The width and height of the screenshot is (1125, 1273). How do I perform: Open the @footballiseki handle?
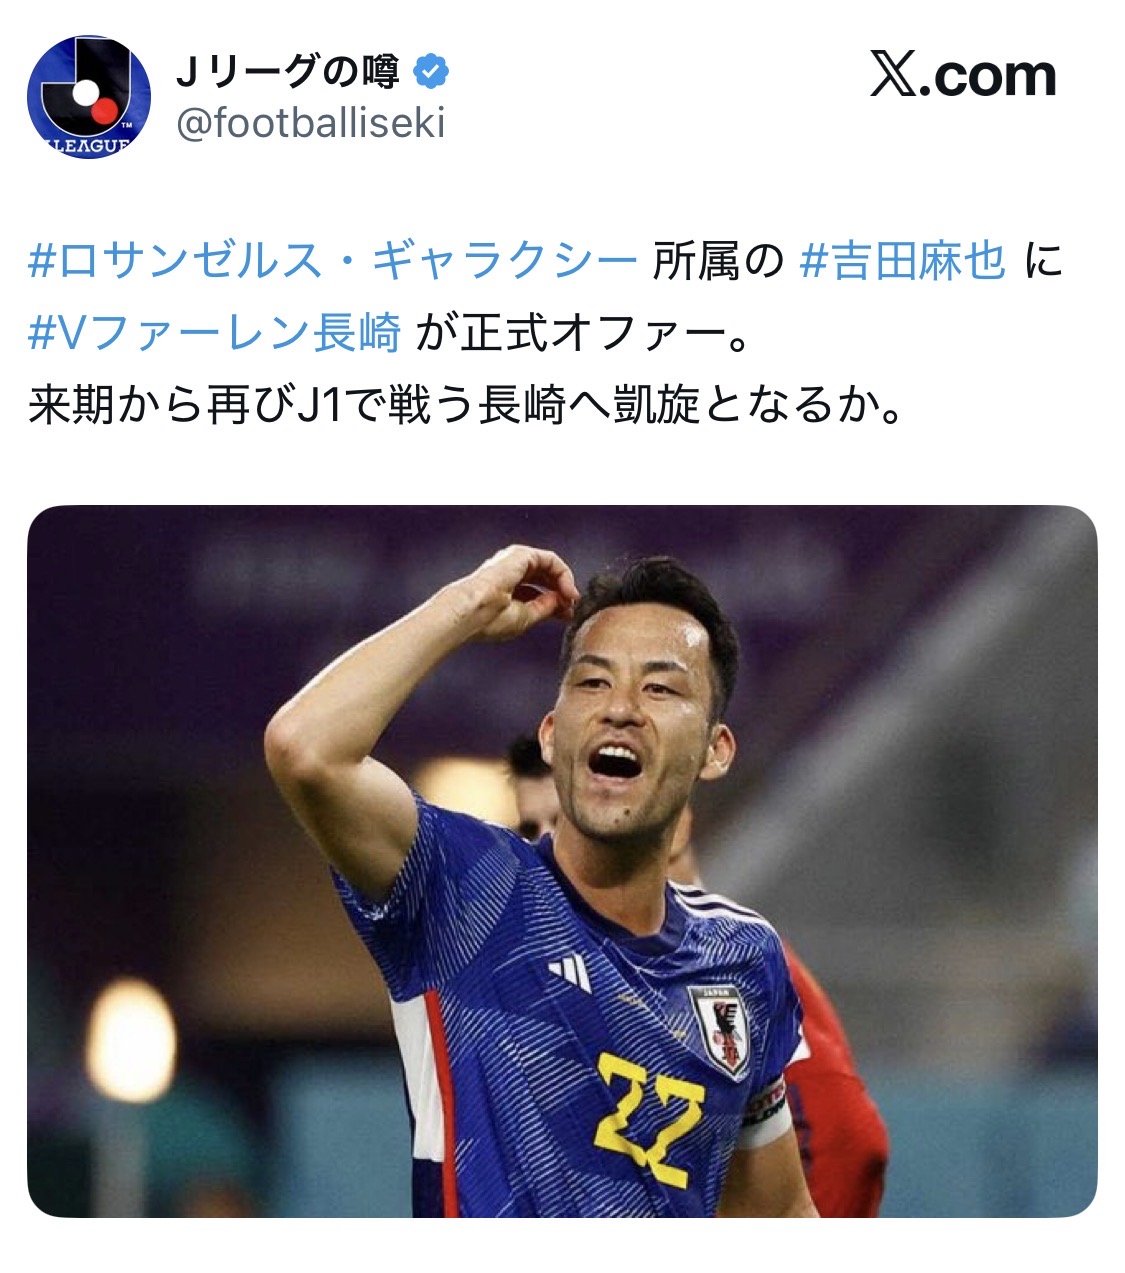pyautogui.click(x=310, y=124)
